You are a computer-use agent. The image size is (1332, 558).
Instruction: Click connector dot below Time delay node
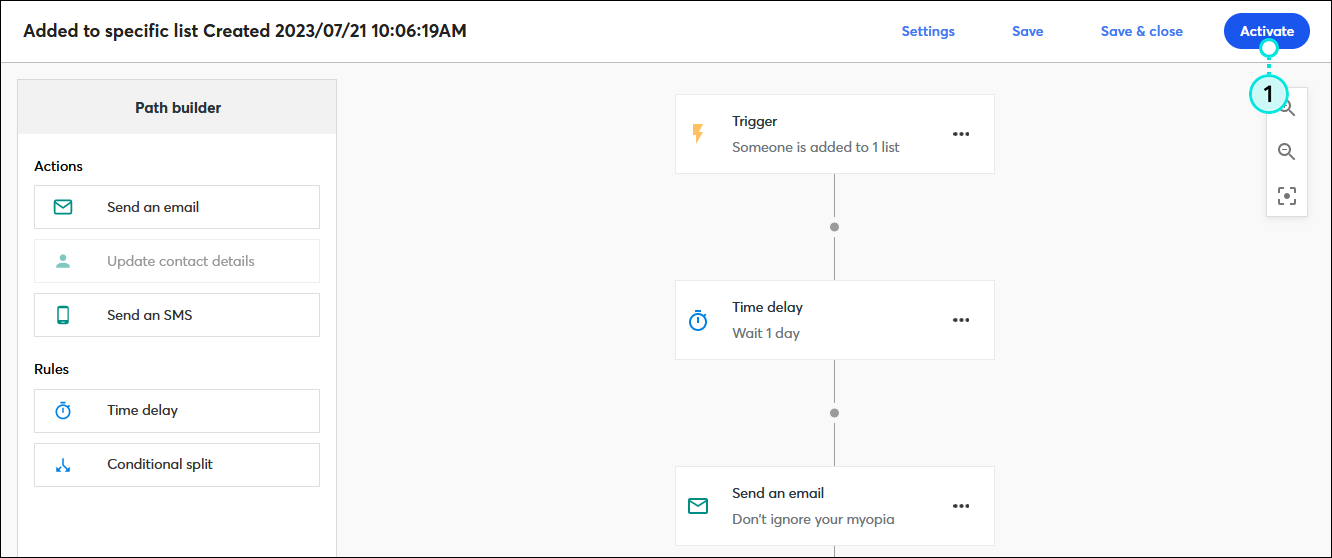coord(834,413)
